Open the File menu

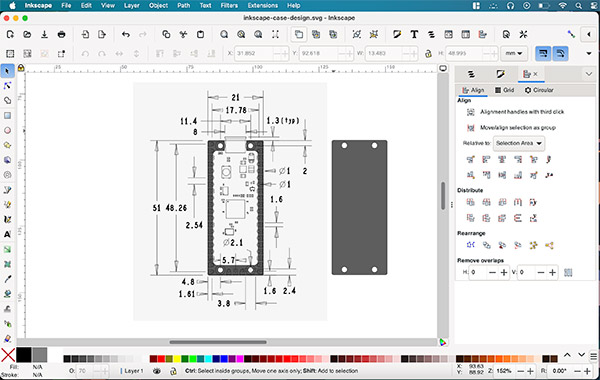[66, 5]
